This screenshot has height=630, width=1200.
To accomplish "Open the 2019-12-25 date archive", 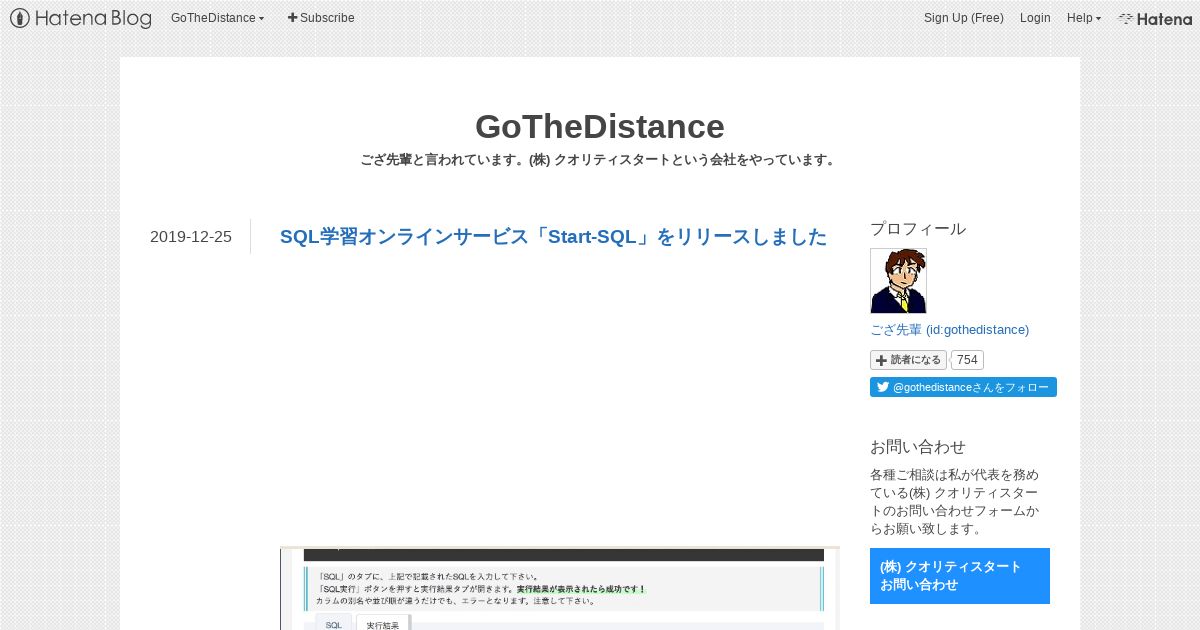I will point(191,237).
